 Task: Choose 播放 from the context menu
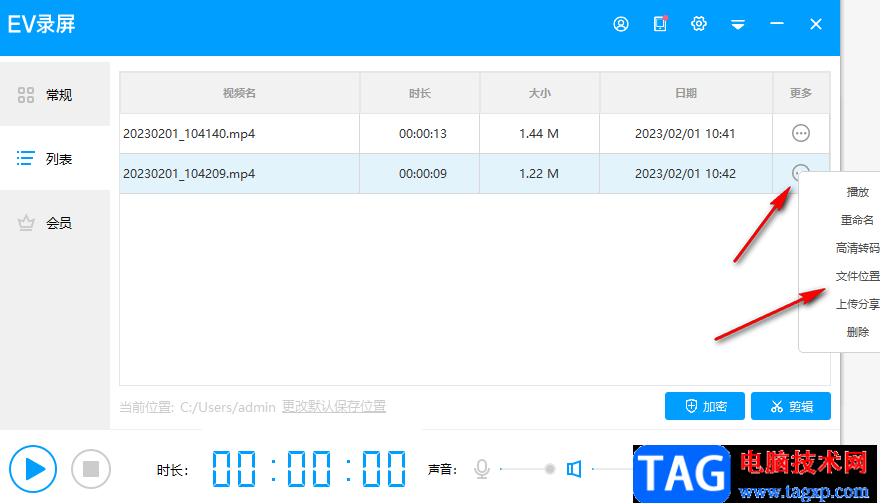click(x=858, y=192)
